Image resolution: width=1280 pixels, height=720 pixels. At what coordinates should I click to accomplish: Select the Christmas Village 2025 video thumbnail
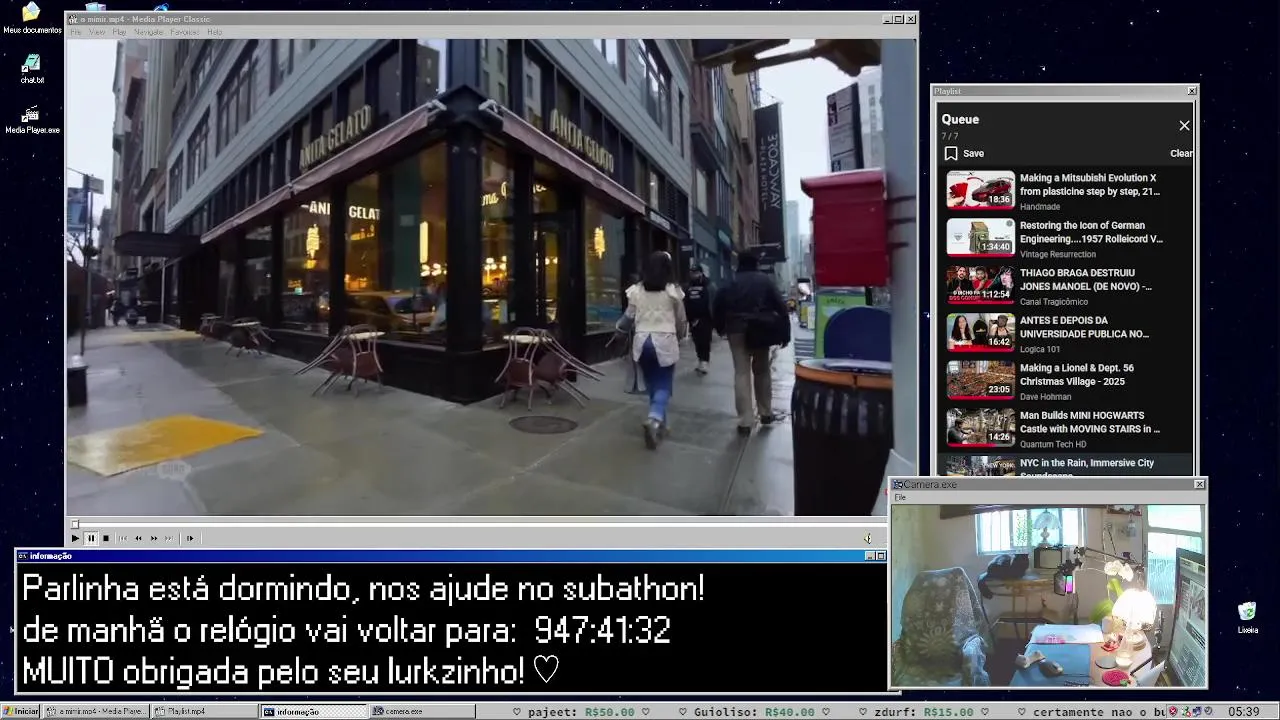click(x=980, y=380)
